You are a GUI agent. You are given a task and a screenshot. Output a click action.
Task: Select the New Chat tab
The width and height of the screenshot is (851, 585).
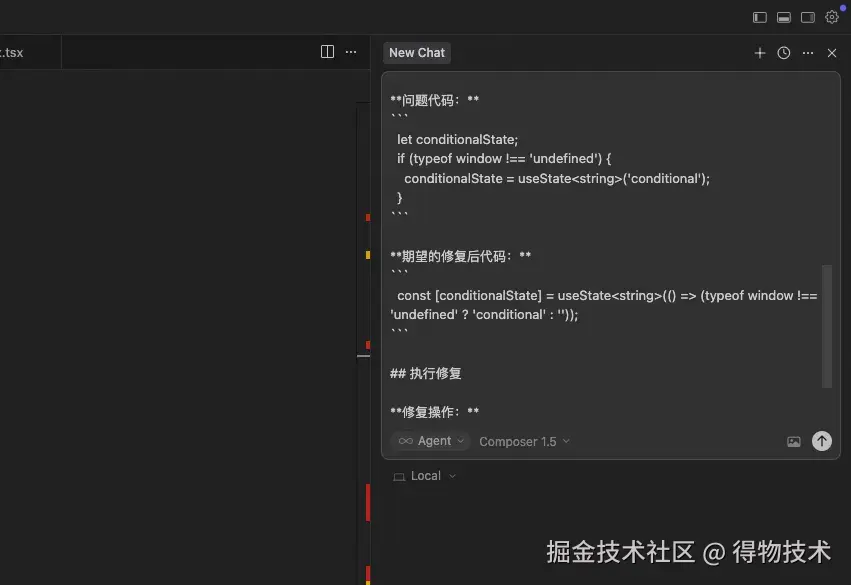coord(417,53)
